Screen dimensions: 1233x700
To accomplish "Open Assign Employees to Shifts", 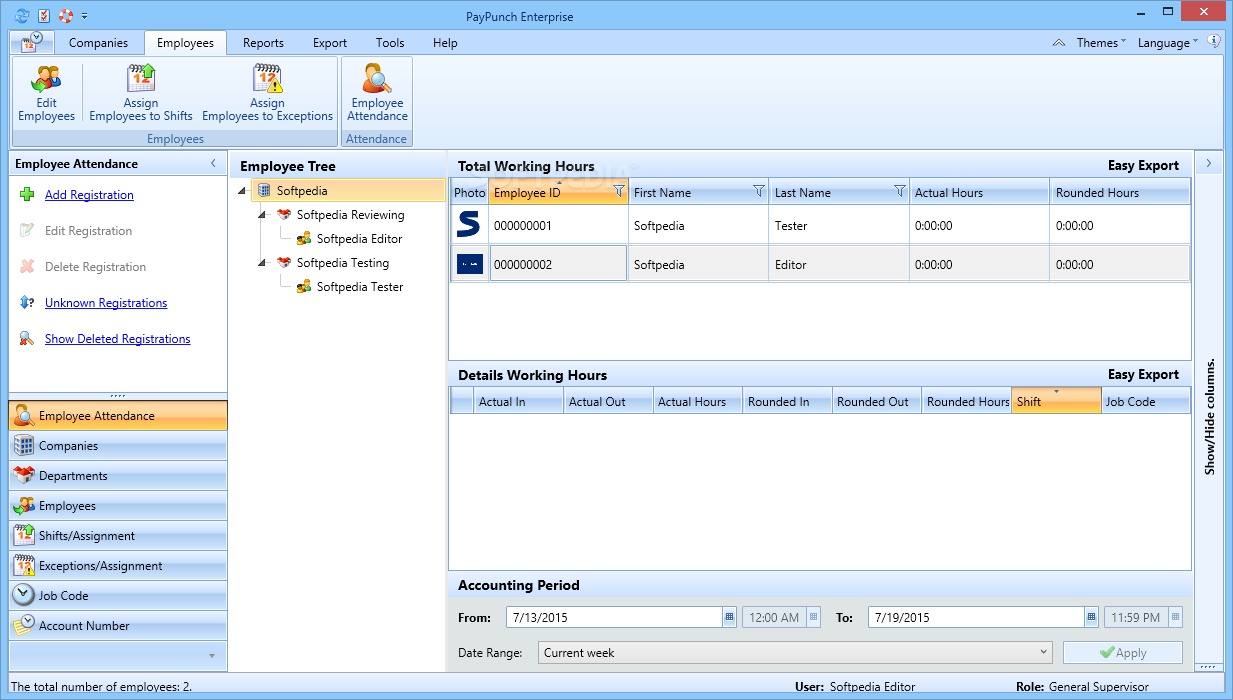I will pos(141,79).
